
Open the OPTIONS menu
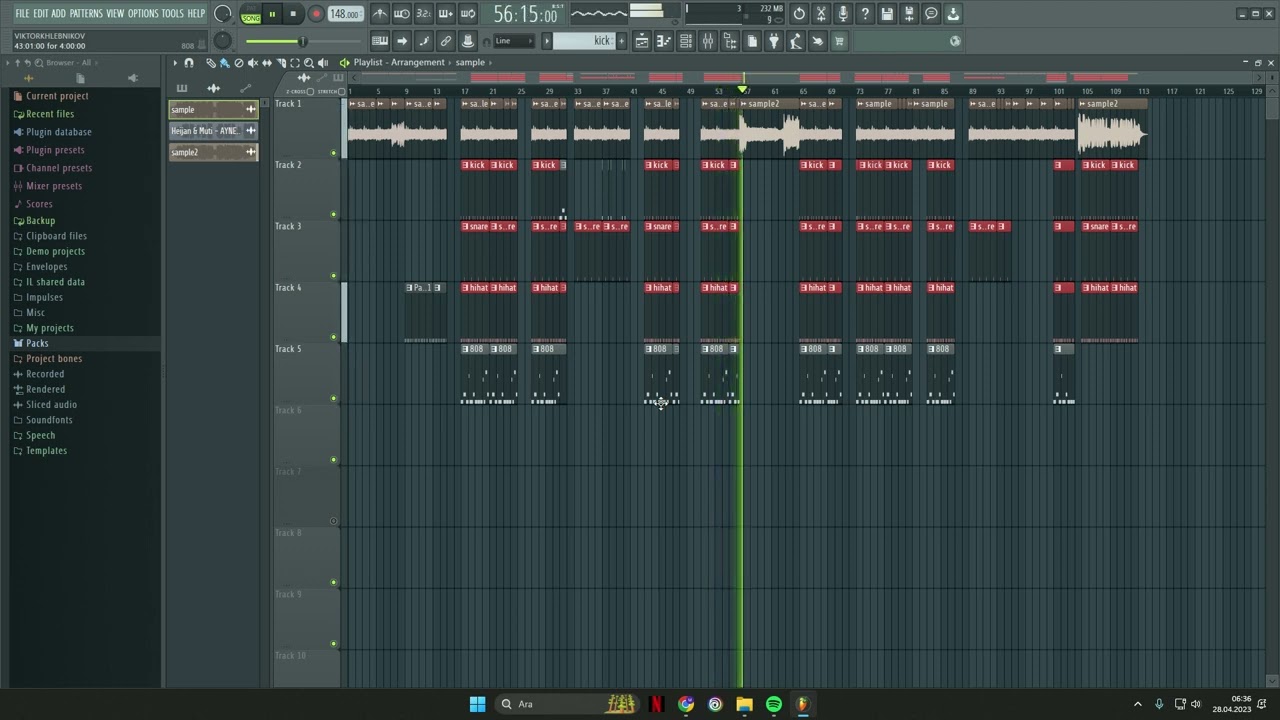pos(143,14)
